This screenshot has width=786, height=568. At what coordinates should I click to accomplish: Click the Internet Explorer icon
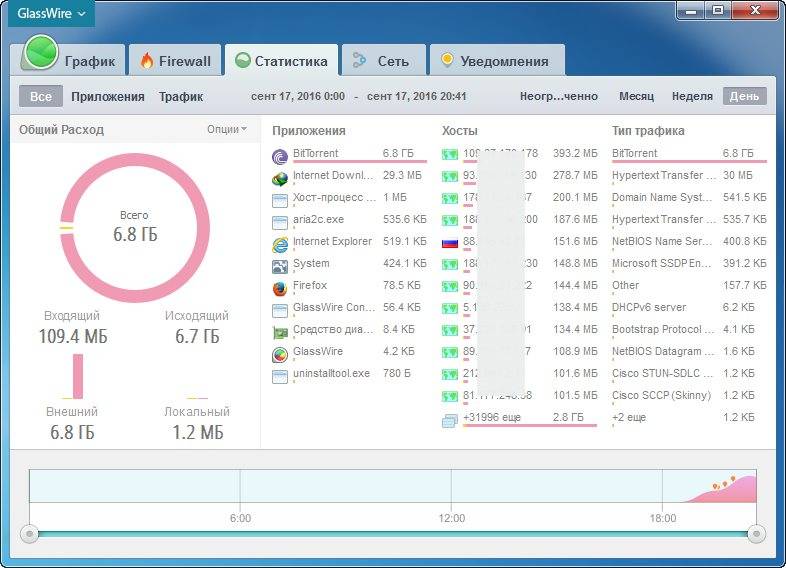pyautogui.click(x=280, y=245)
